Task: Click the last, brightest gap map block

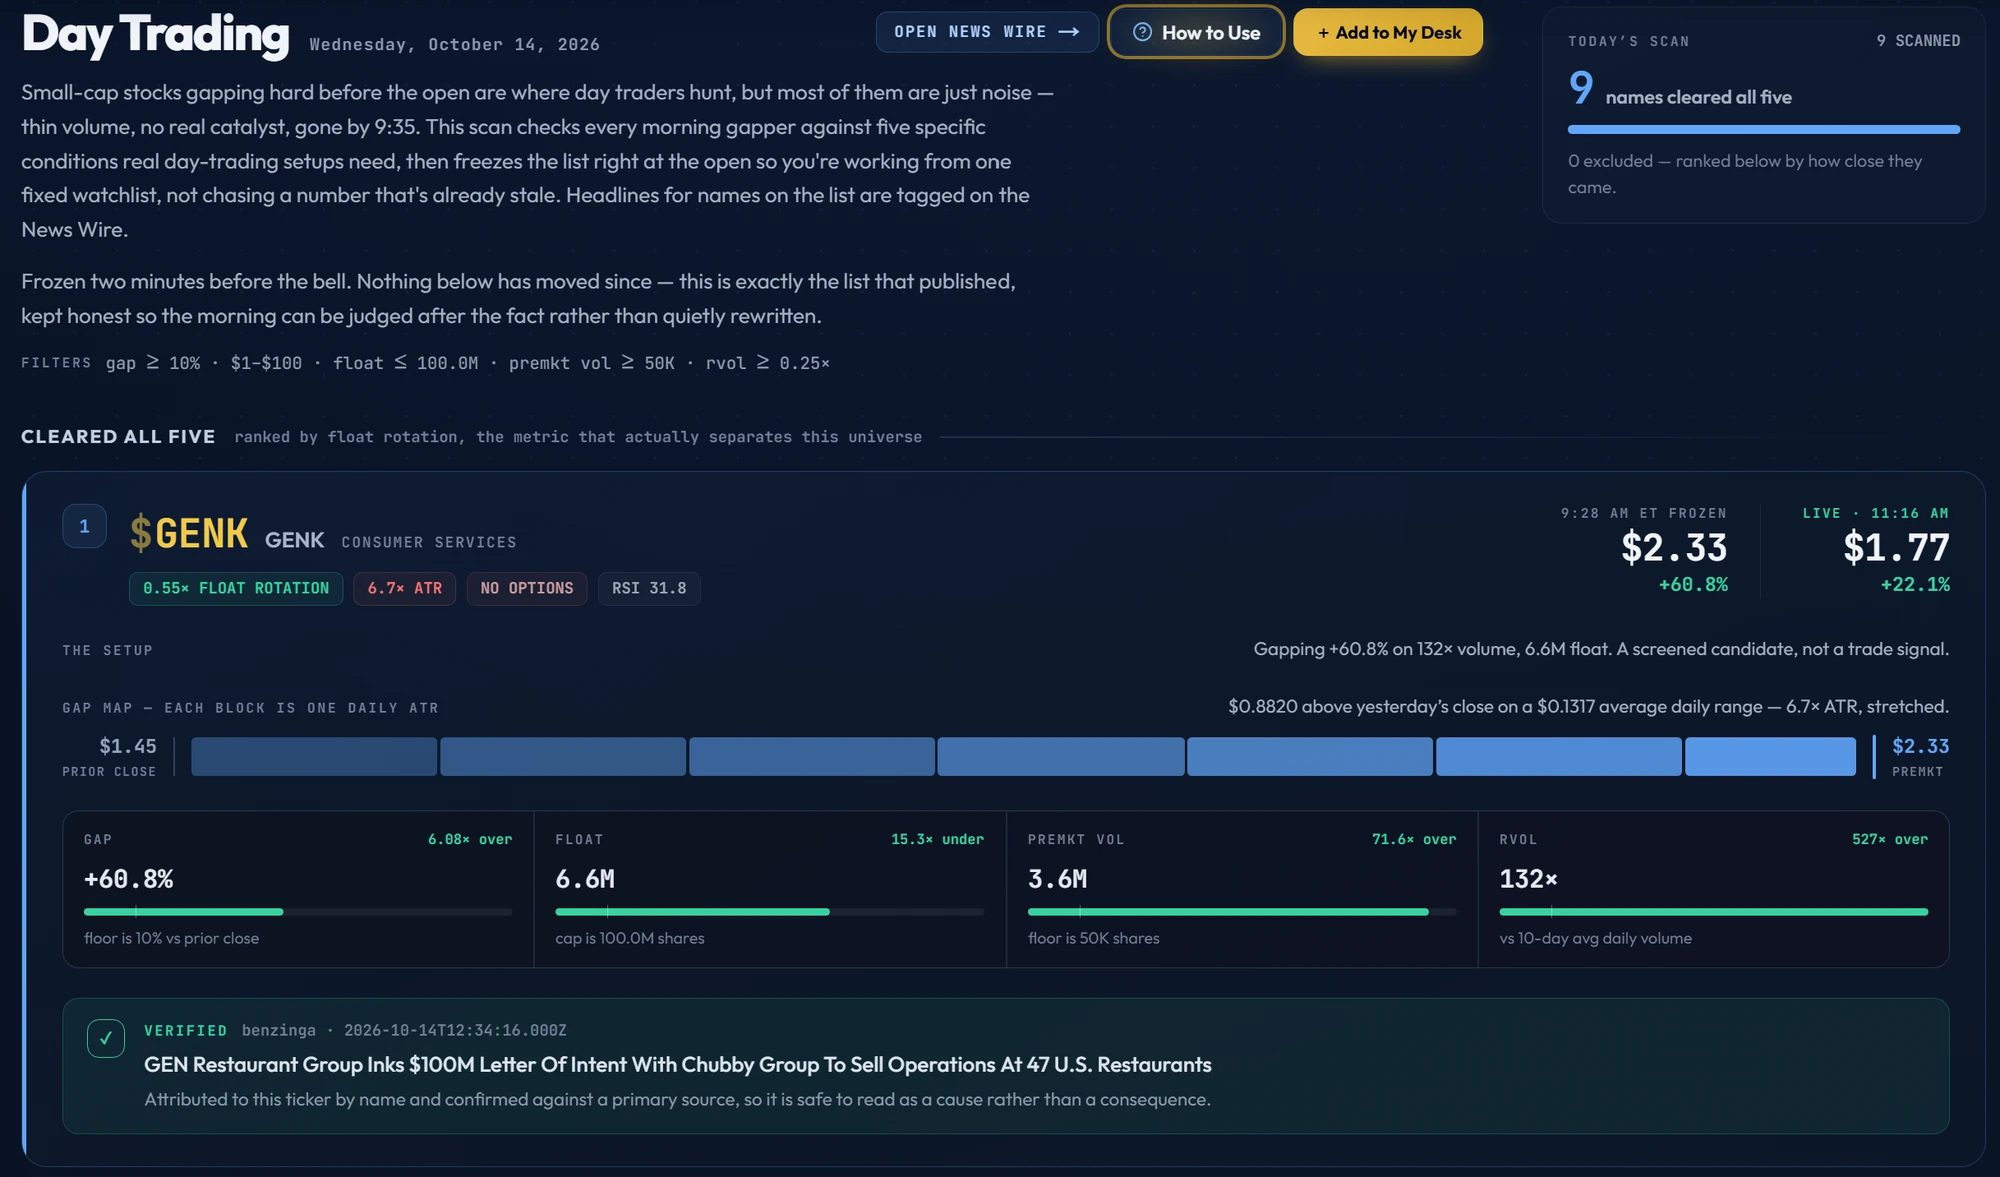Action: [1770, 756]
